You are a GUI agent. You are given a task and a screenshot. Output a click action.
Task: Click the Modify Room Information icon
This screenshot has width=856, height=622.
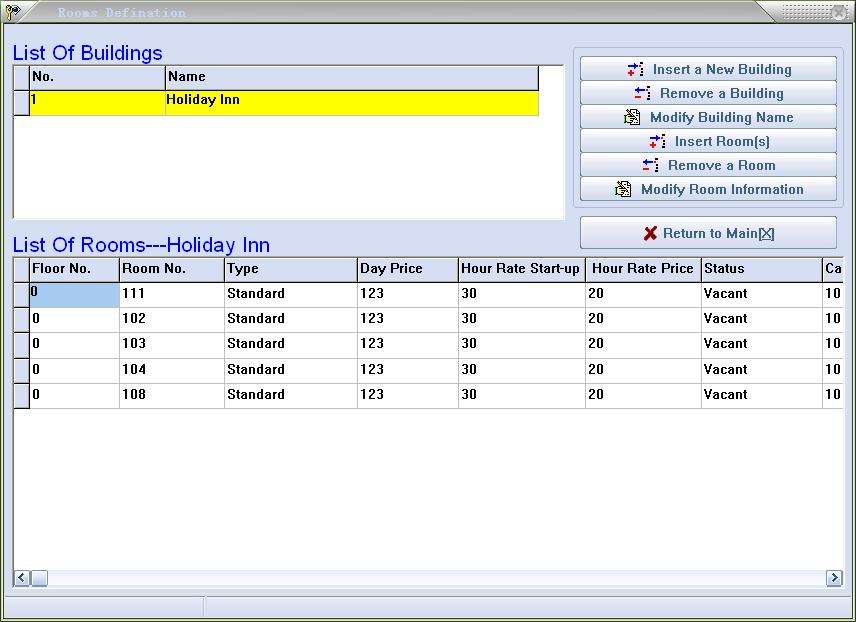point(623,189)
